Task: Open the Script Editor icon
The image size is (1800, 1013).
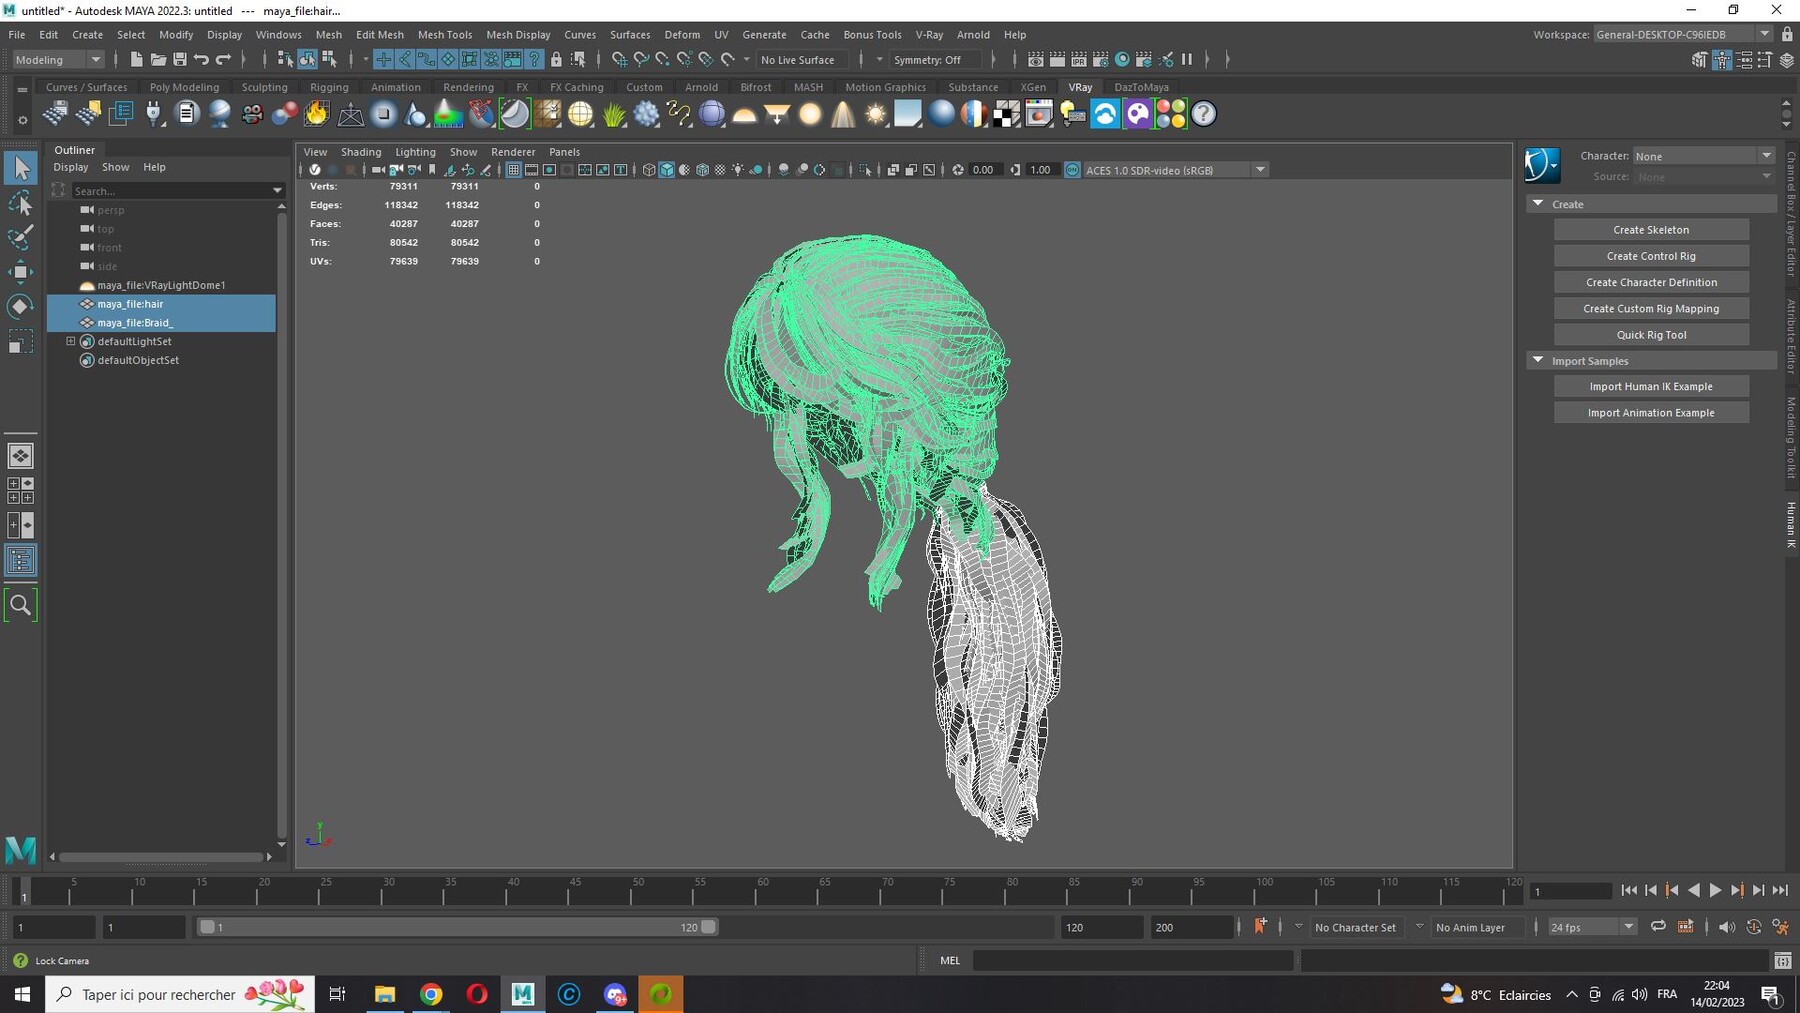Action: click(x=1783, y=961)
